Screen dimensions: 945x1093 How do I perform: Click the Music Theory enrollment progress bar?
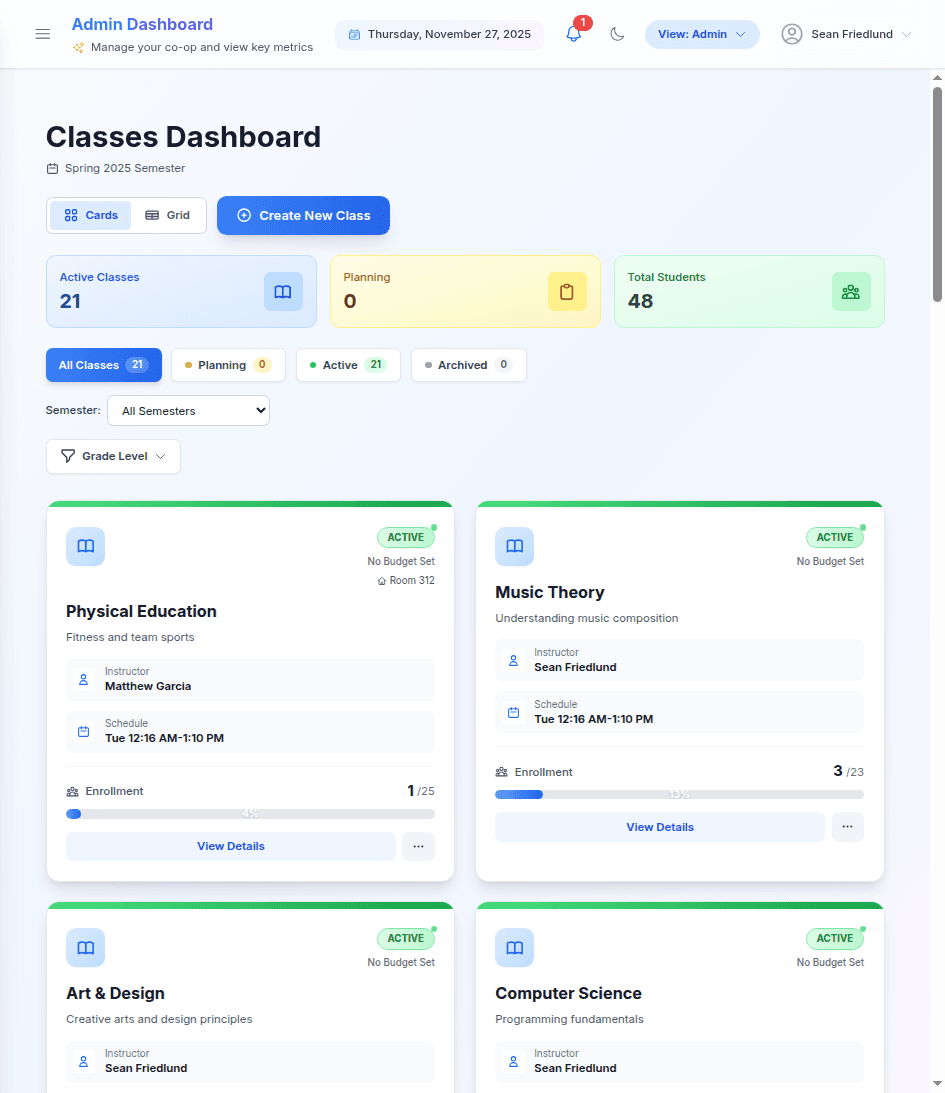point(679,794)
